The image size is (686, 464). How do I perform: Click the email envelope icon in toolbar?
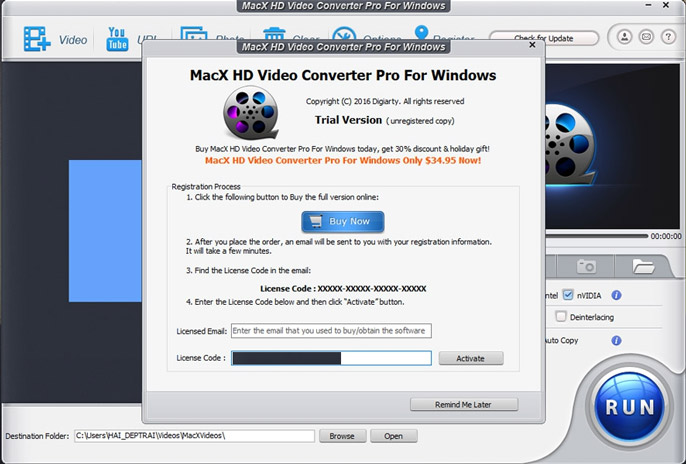[646, 37]
